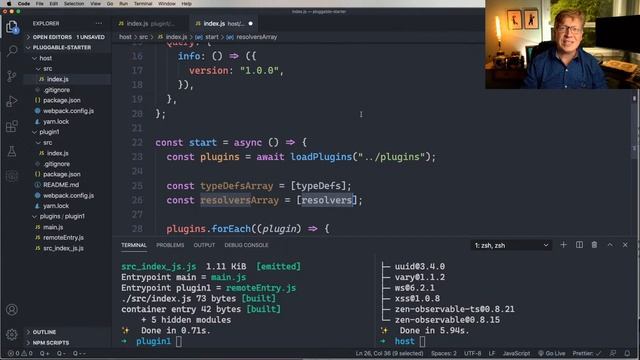Close the terminal panel

pyautogui.click(x=625, y=245)
